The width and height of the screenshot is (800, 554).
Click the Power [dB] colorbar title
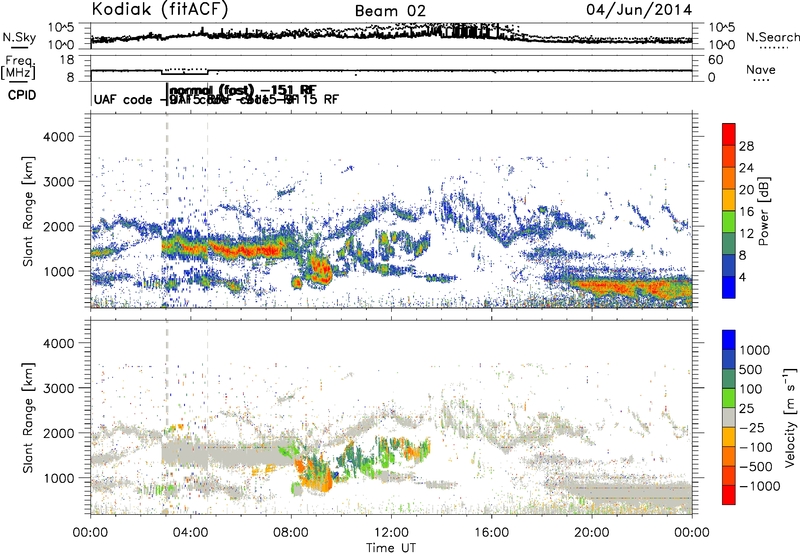coord(764,211)
